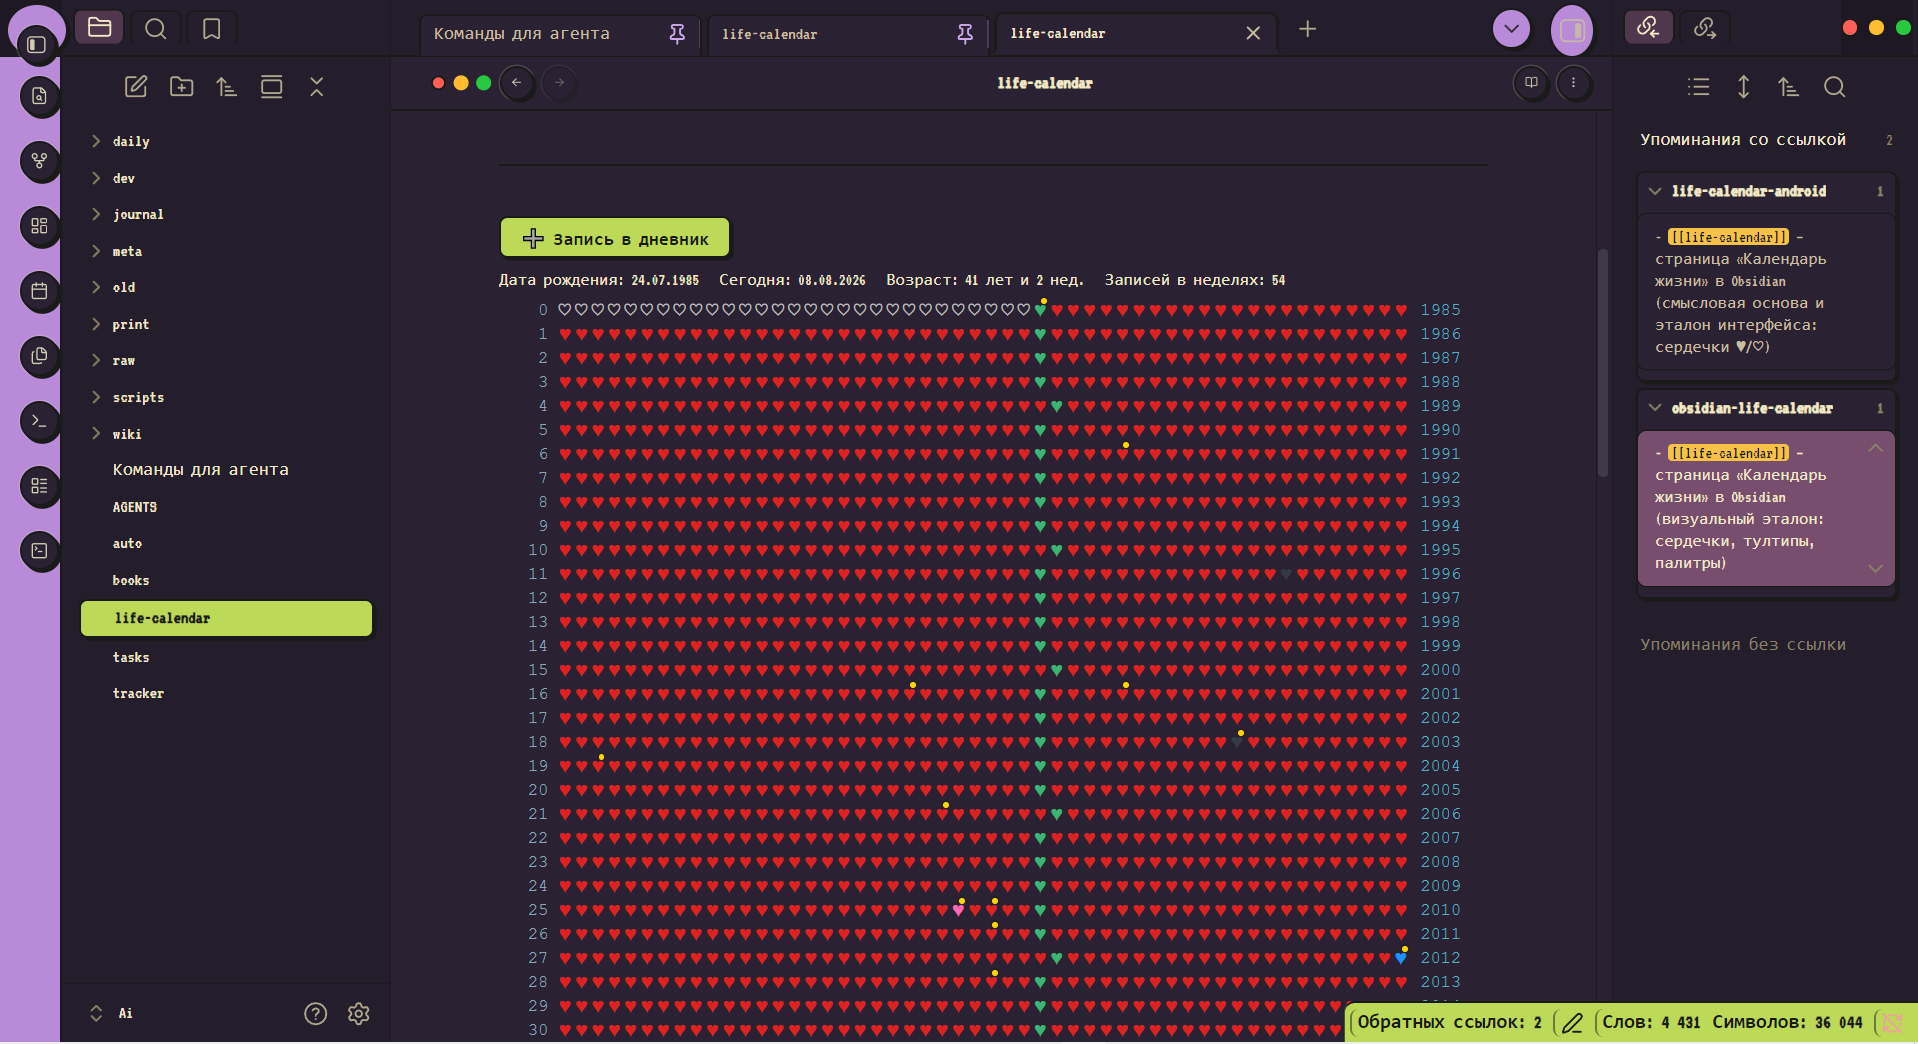The height and width of the screenshot is (1044, 1918).
Task: Click the note's vertical scrollbar thumb
Action: tap(1603, 363)
